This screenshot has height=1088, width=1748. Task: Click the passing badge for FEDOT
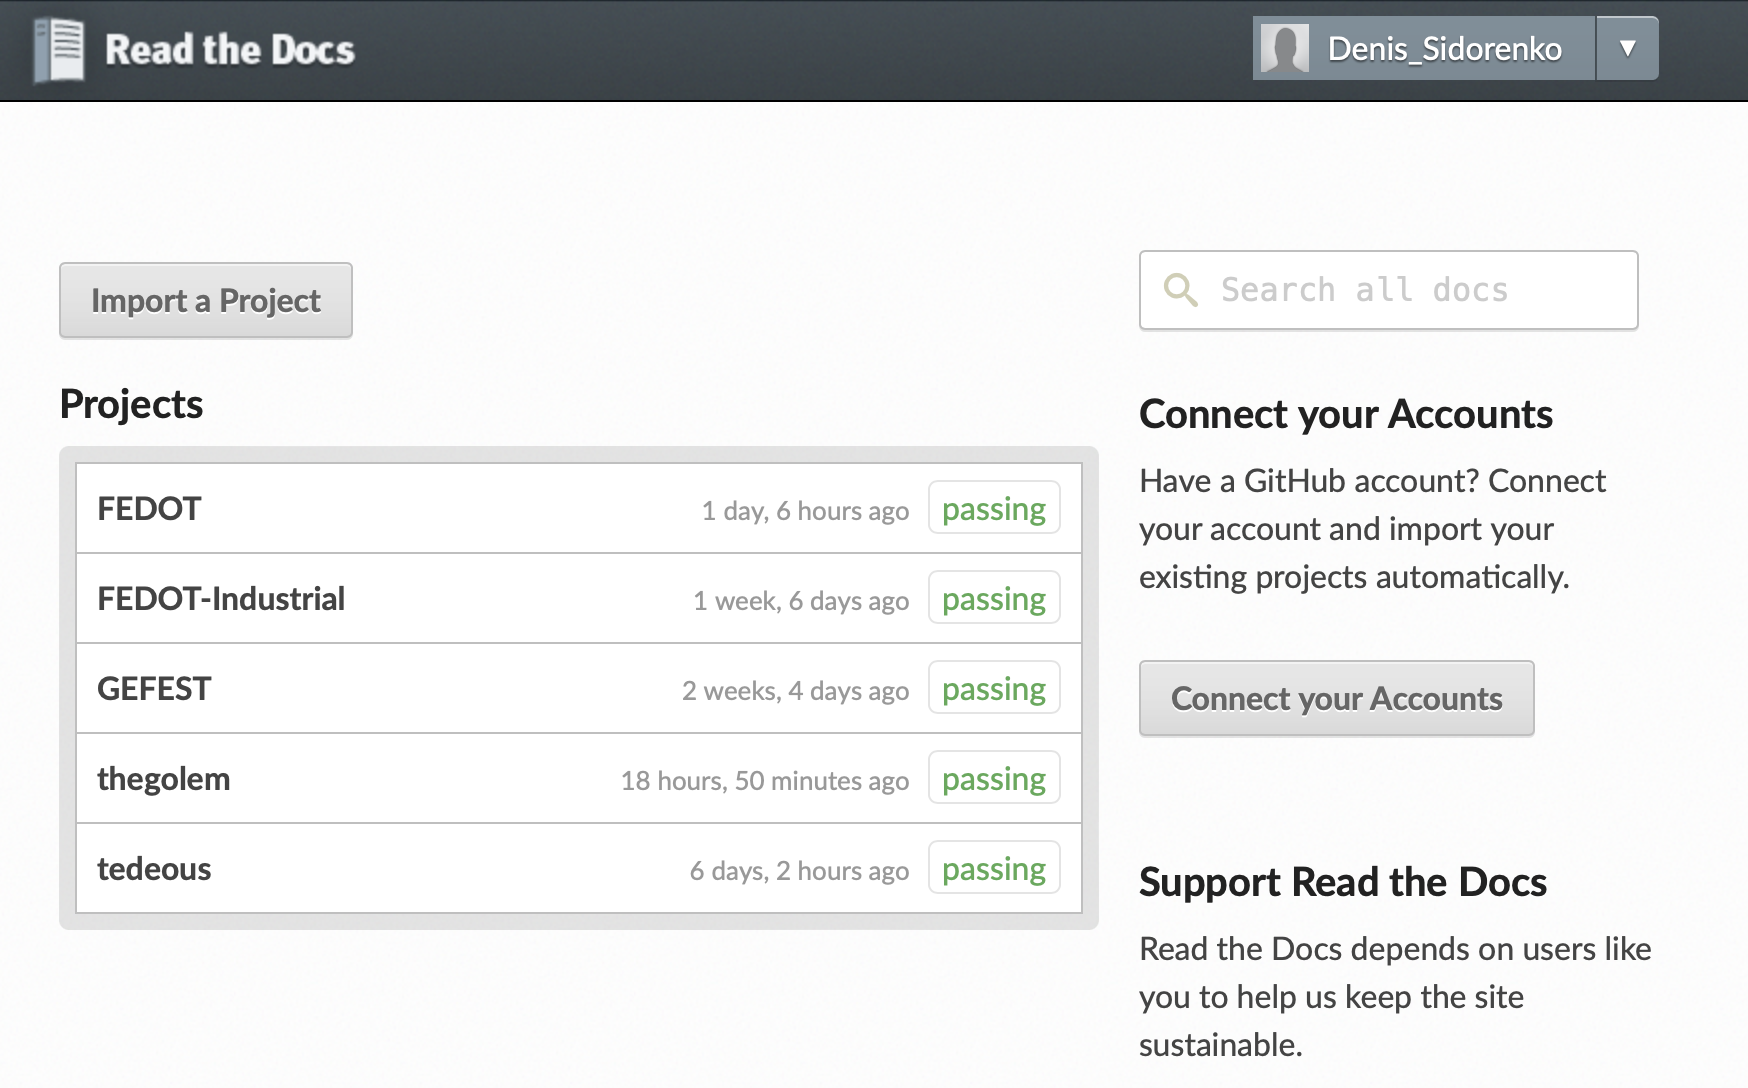[x=994, y=508]
